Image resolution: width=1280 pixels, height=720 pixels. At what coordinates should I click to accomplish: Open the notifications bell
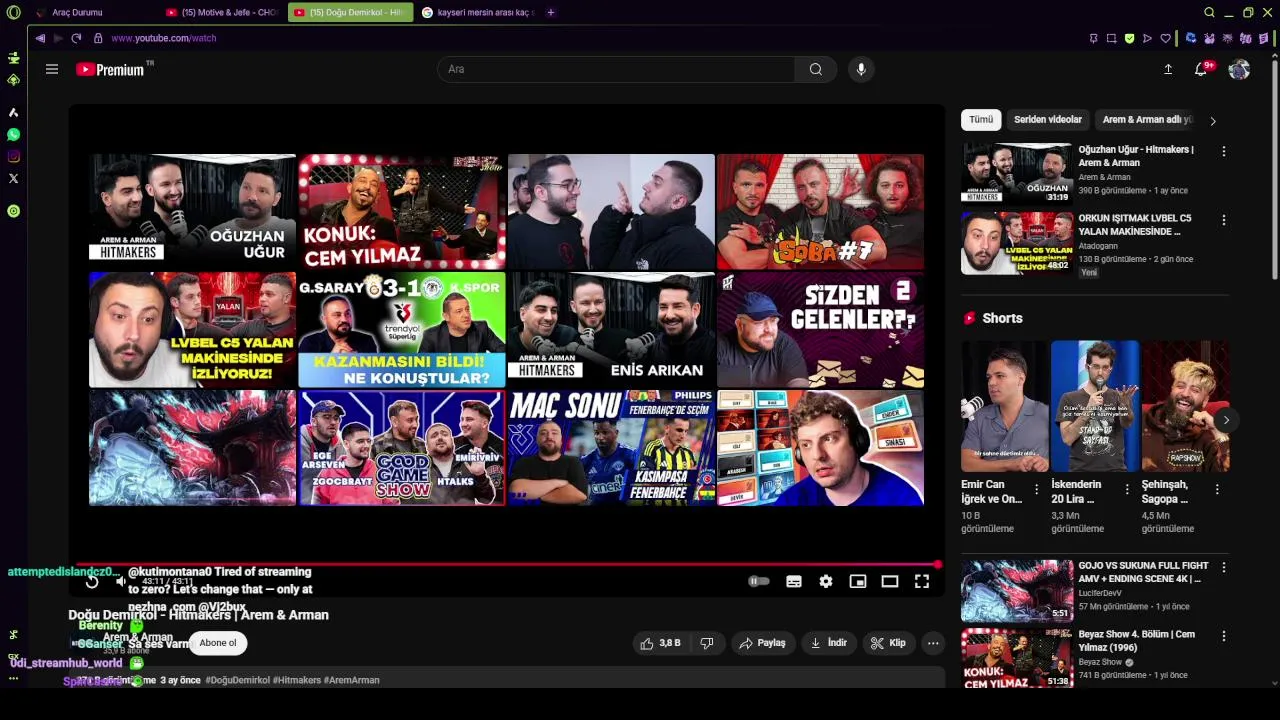(1201, 69)
